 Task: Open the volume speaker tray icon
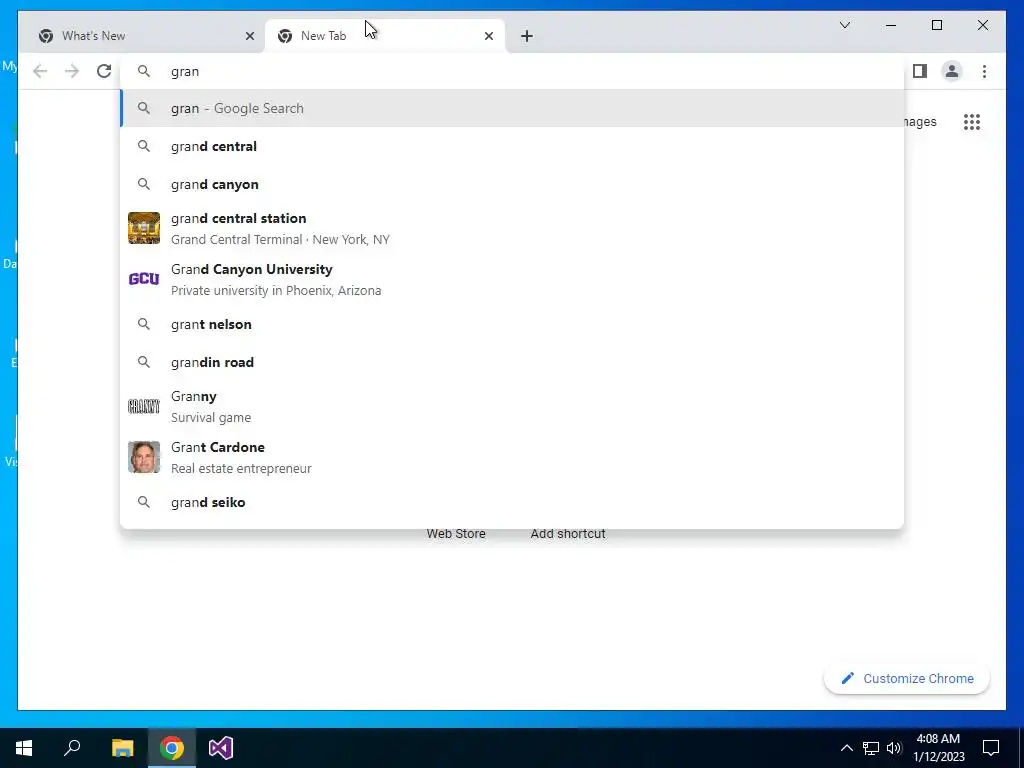[x=894, y=748]
